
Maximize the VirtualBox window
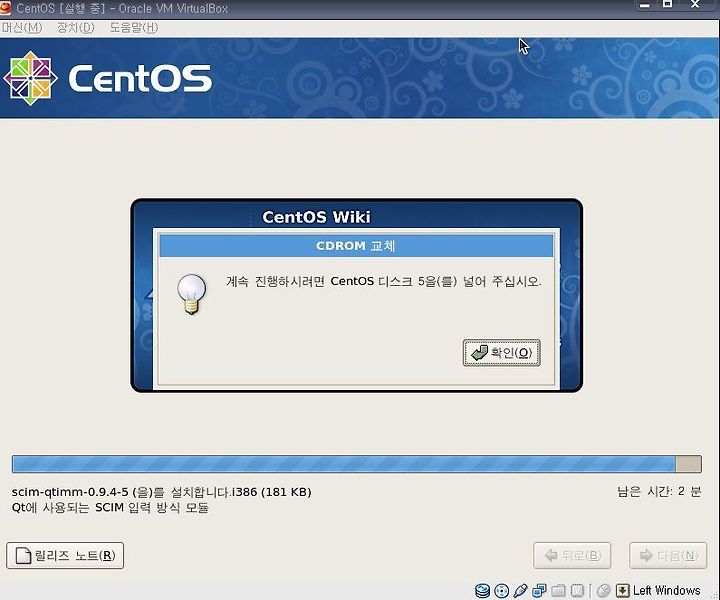tap(668, 5)
